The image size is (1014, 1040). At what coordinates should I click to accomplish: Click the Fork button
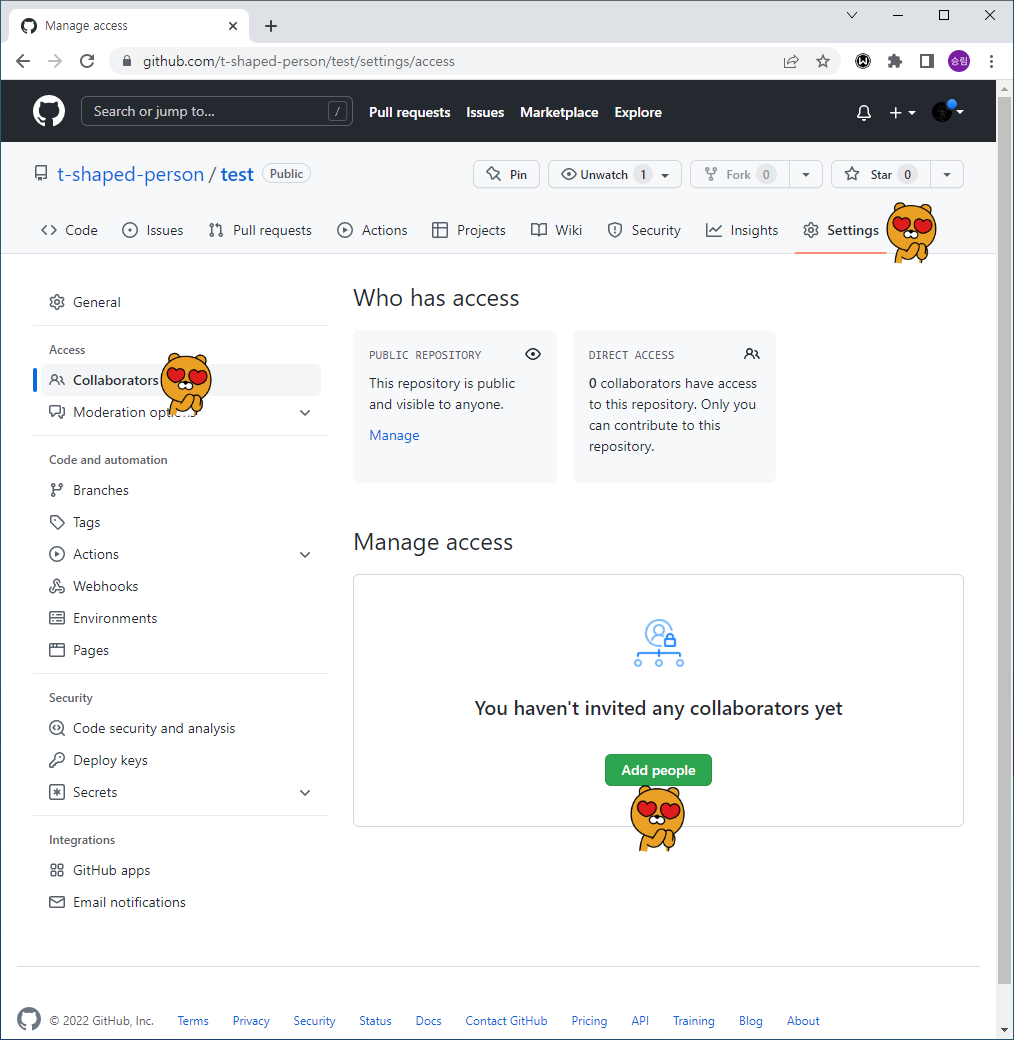tap(739, 174)
